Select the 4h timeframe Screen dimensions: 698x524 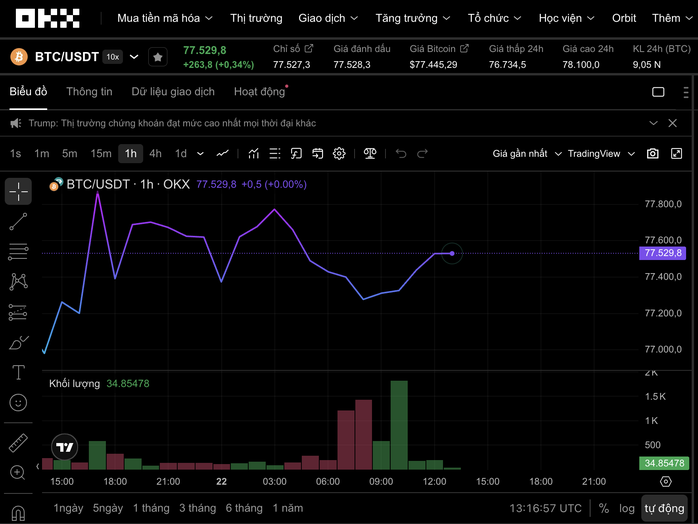(x=155, y=154)
